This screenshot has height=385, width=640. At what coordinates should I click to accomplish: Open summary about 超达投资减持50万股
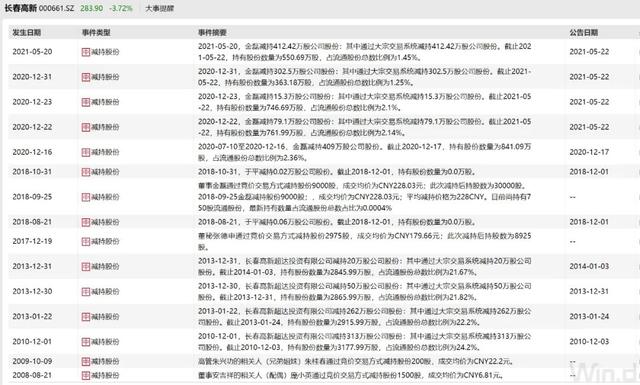[x=364, y=292]
